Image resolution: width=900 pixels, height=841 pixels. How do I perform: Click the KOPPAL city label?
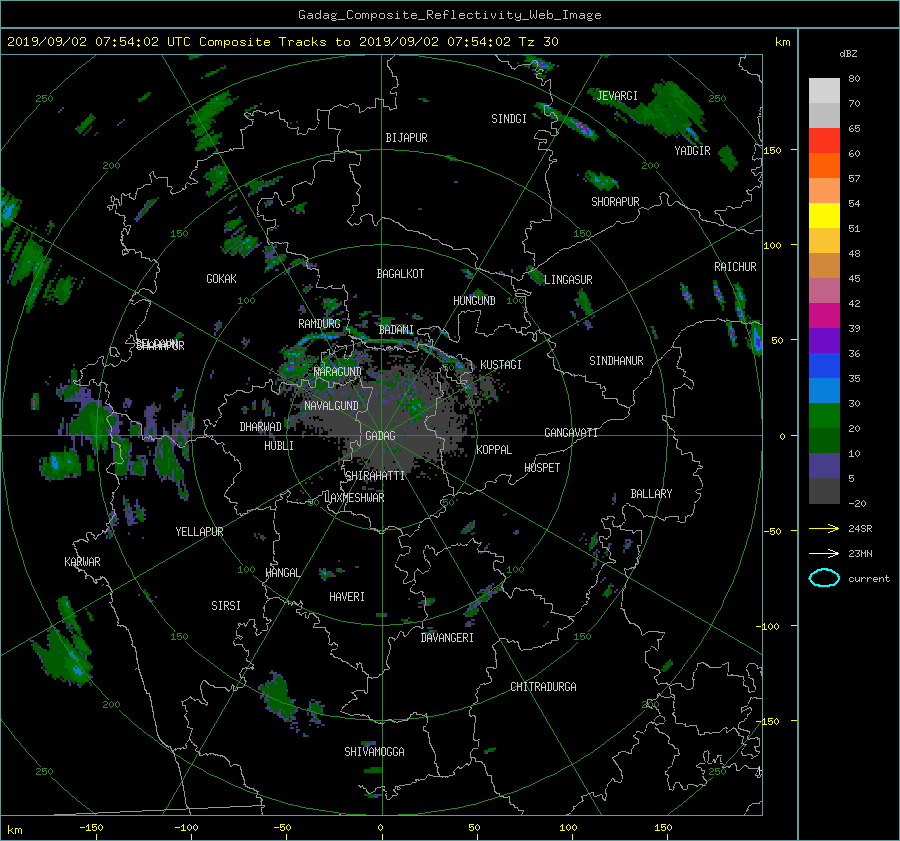pyautogui.click(x=494, y=450)
